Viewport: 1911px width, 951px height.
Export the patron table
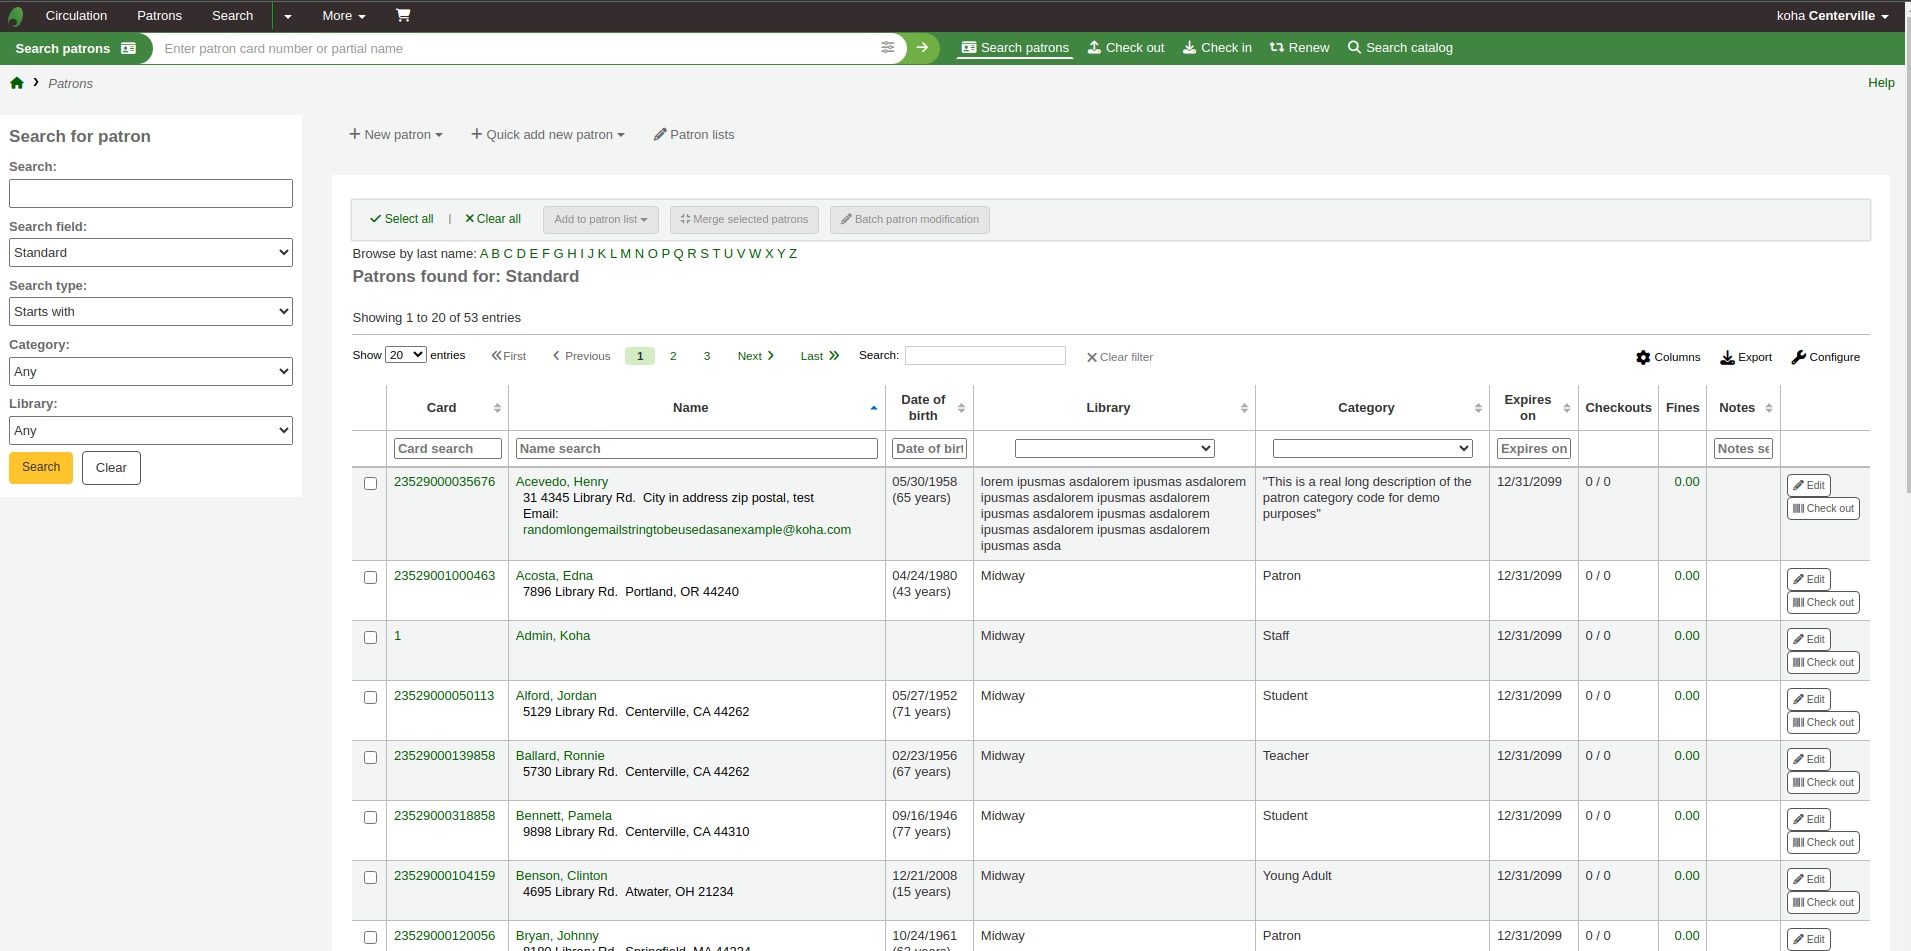(x=1745, y=357)
